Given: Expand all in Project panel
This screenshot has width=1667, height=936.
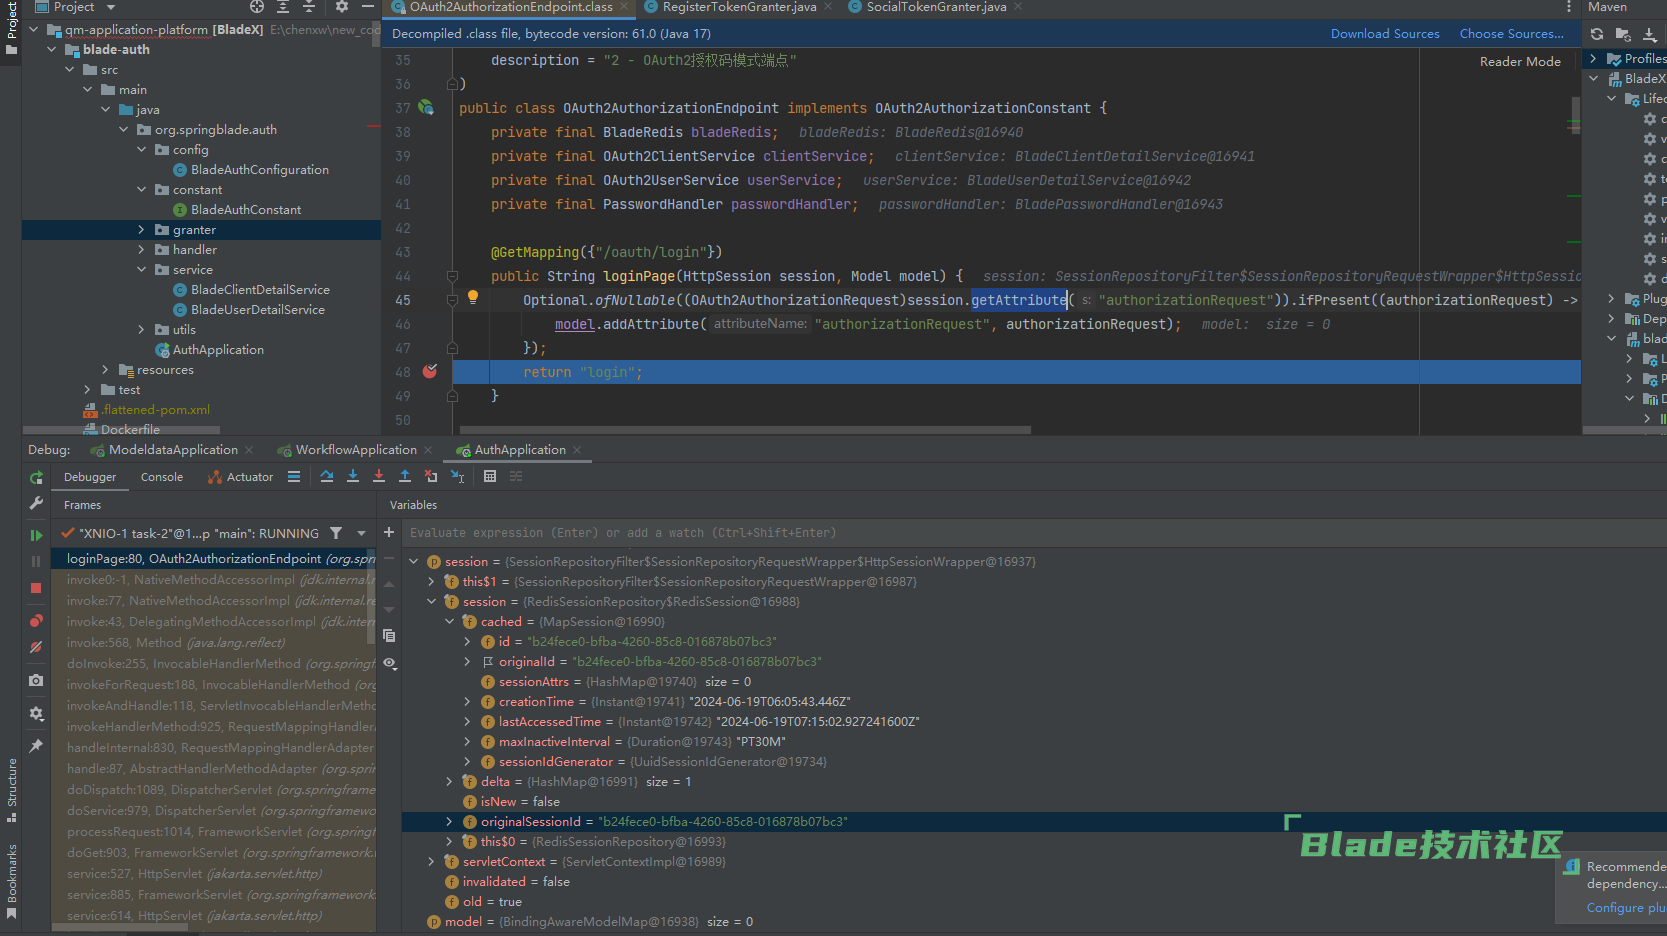Looking at the screenshot, I should (x=283, y=7).
